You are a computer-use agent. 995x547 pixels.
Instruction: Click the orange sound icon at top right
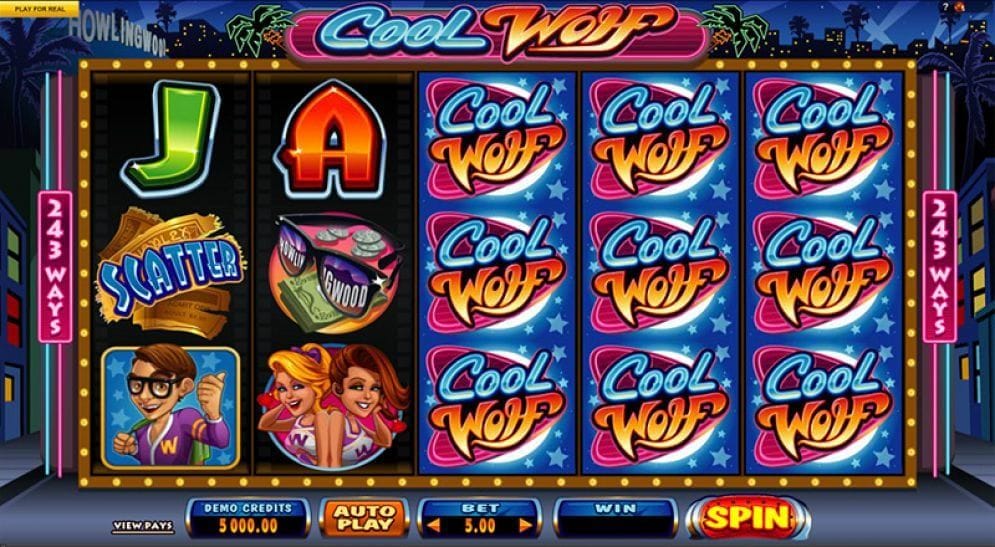(x=959, y=7)
